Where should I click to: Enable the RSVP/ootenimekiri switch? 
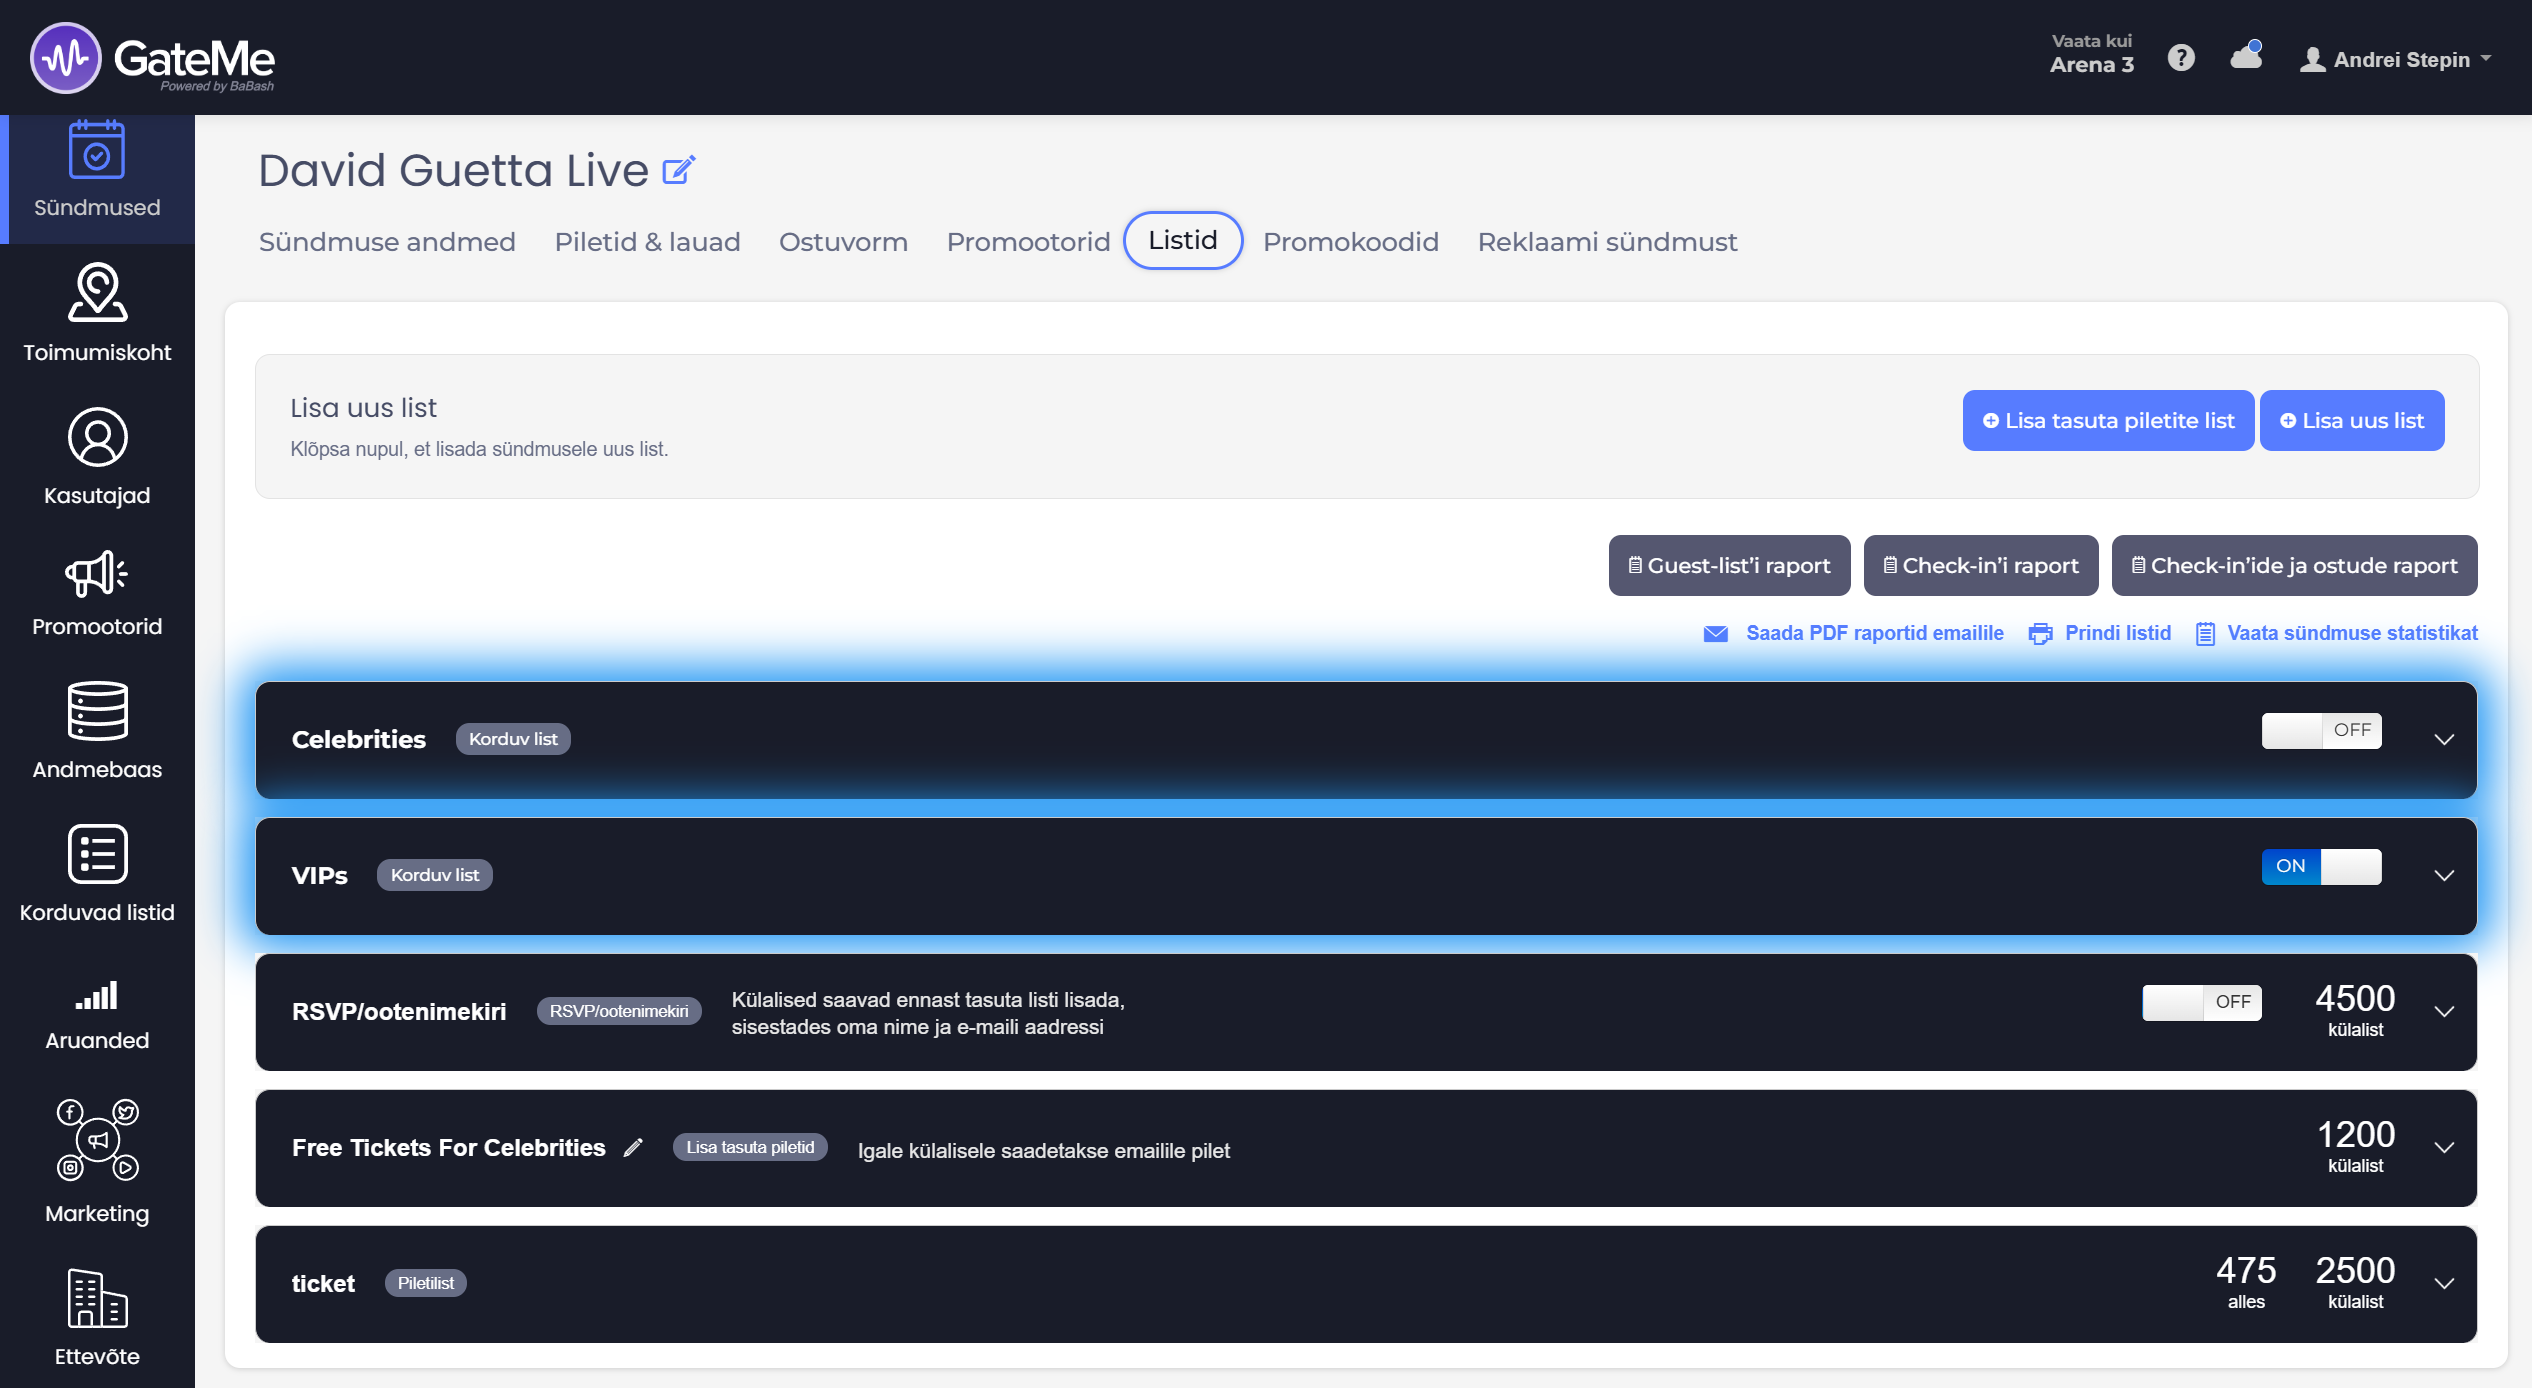2202,1003
